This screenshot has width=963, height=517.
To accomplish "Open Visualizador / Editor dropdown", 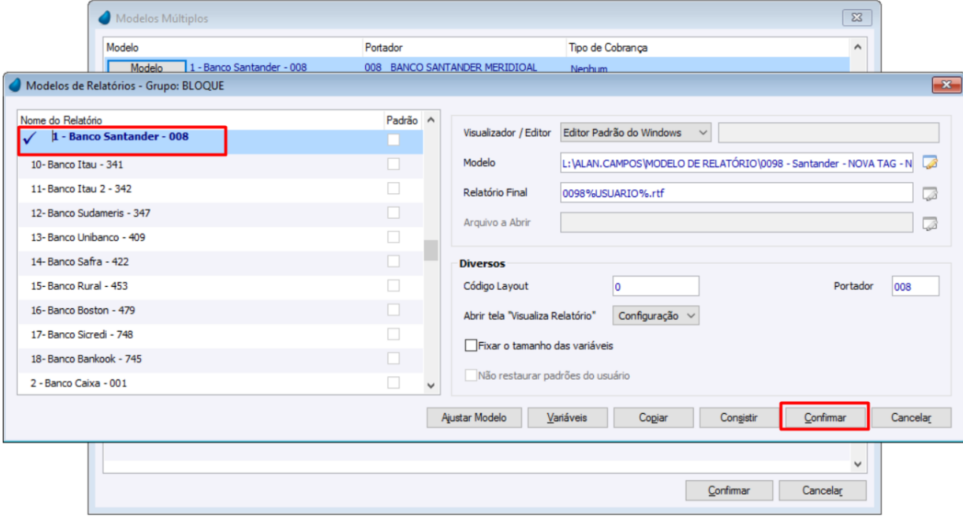I will (635, 133).
